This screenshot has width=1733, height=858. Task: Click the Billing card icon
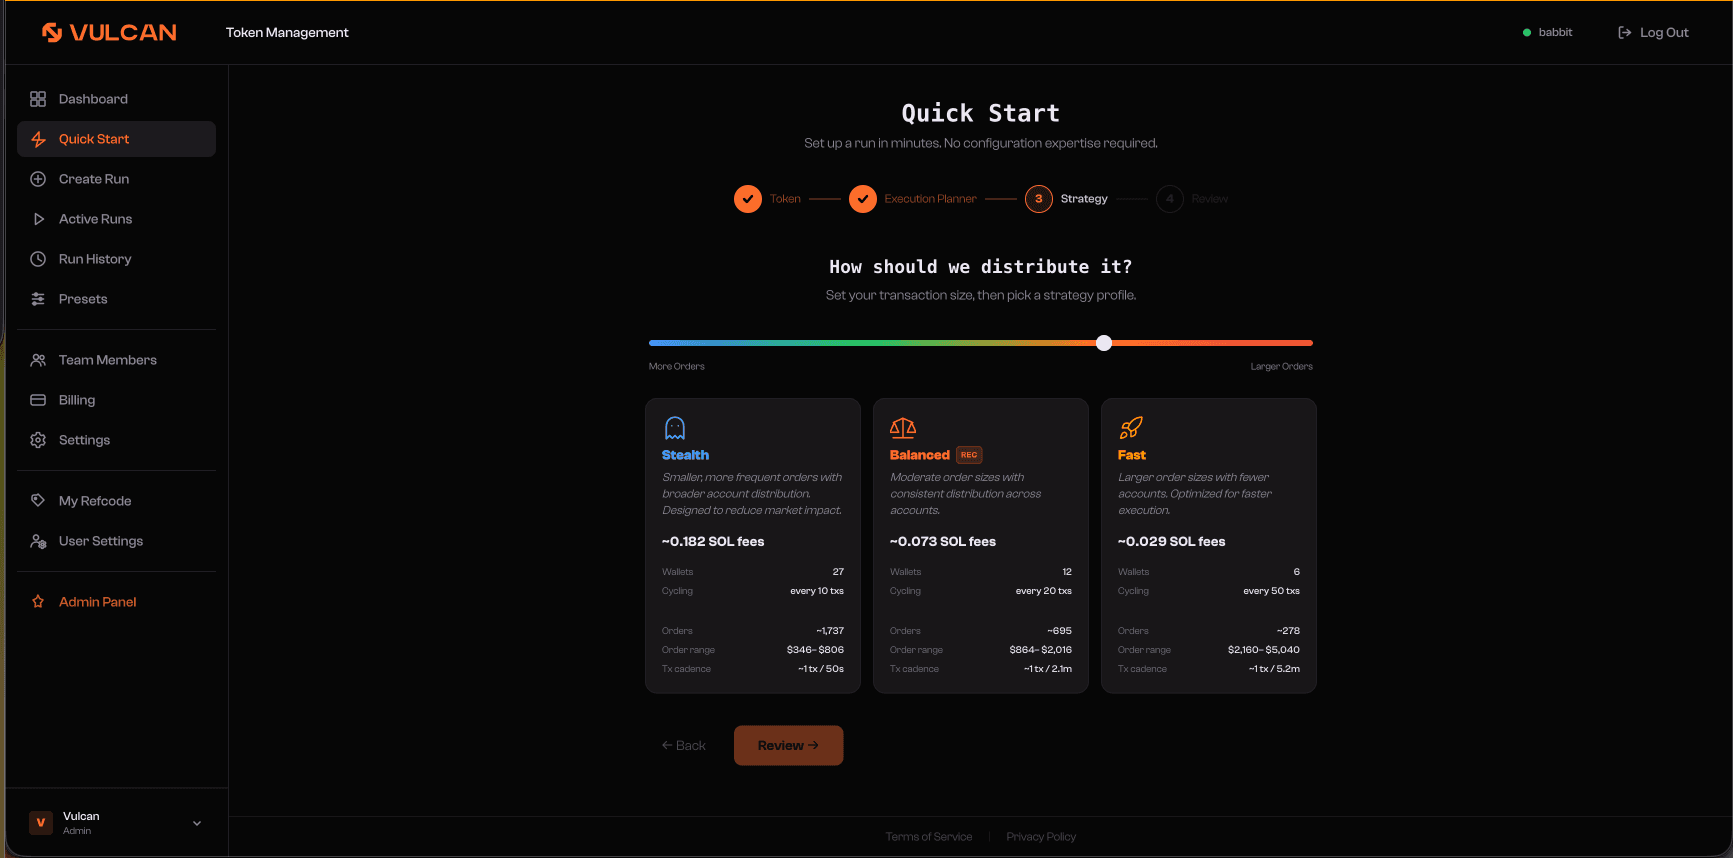tap(38, 400)
